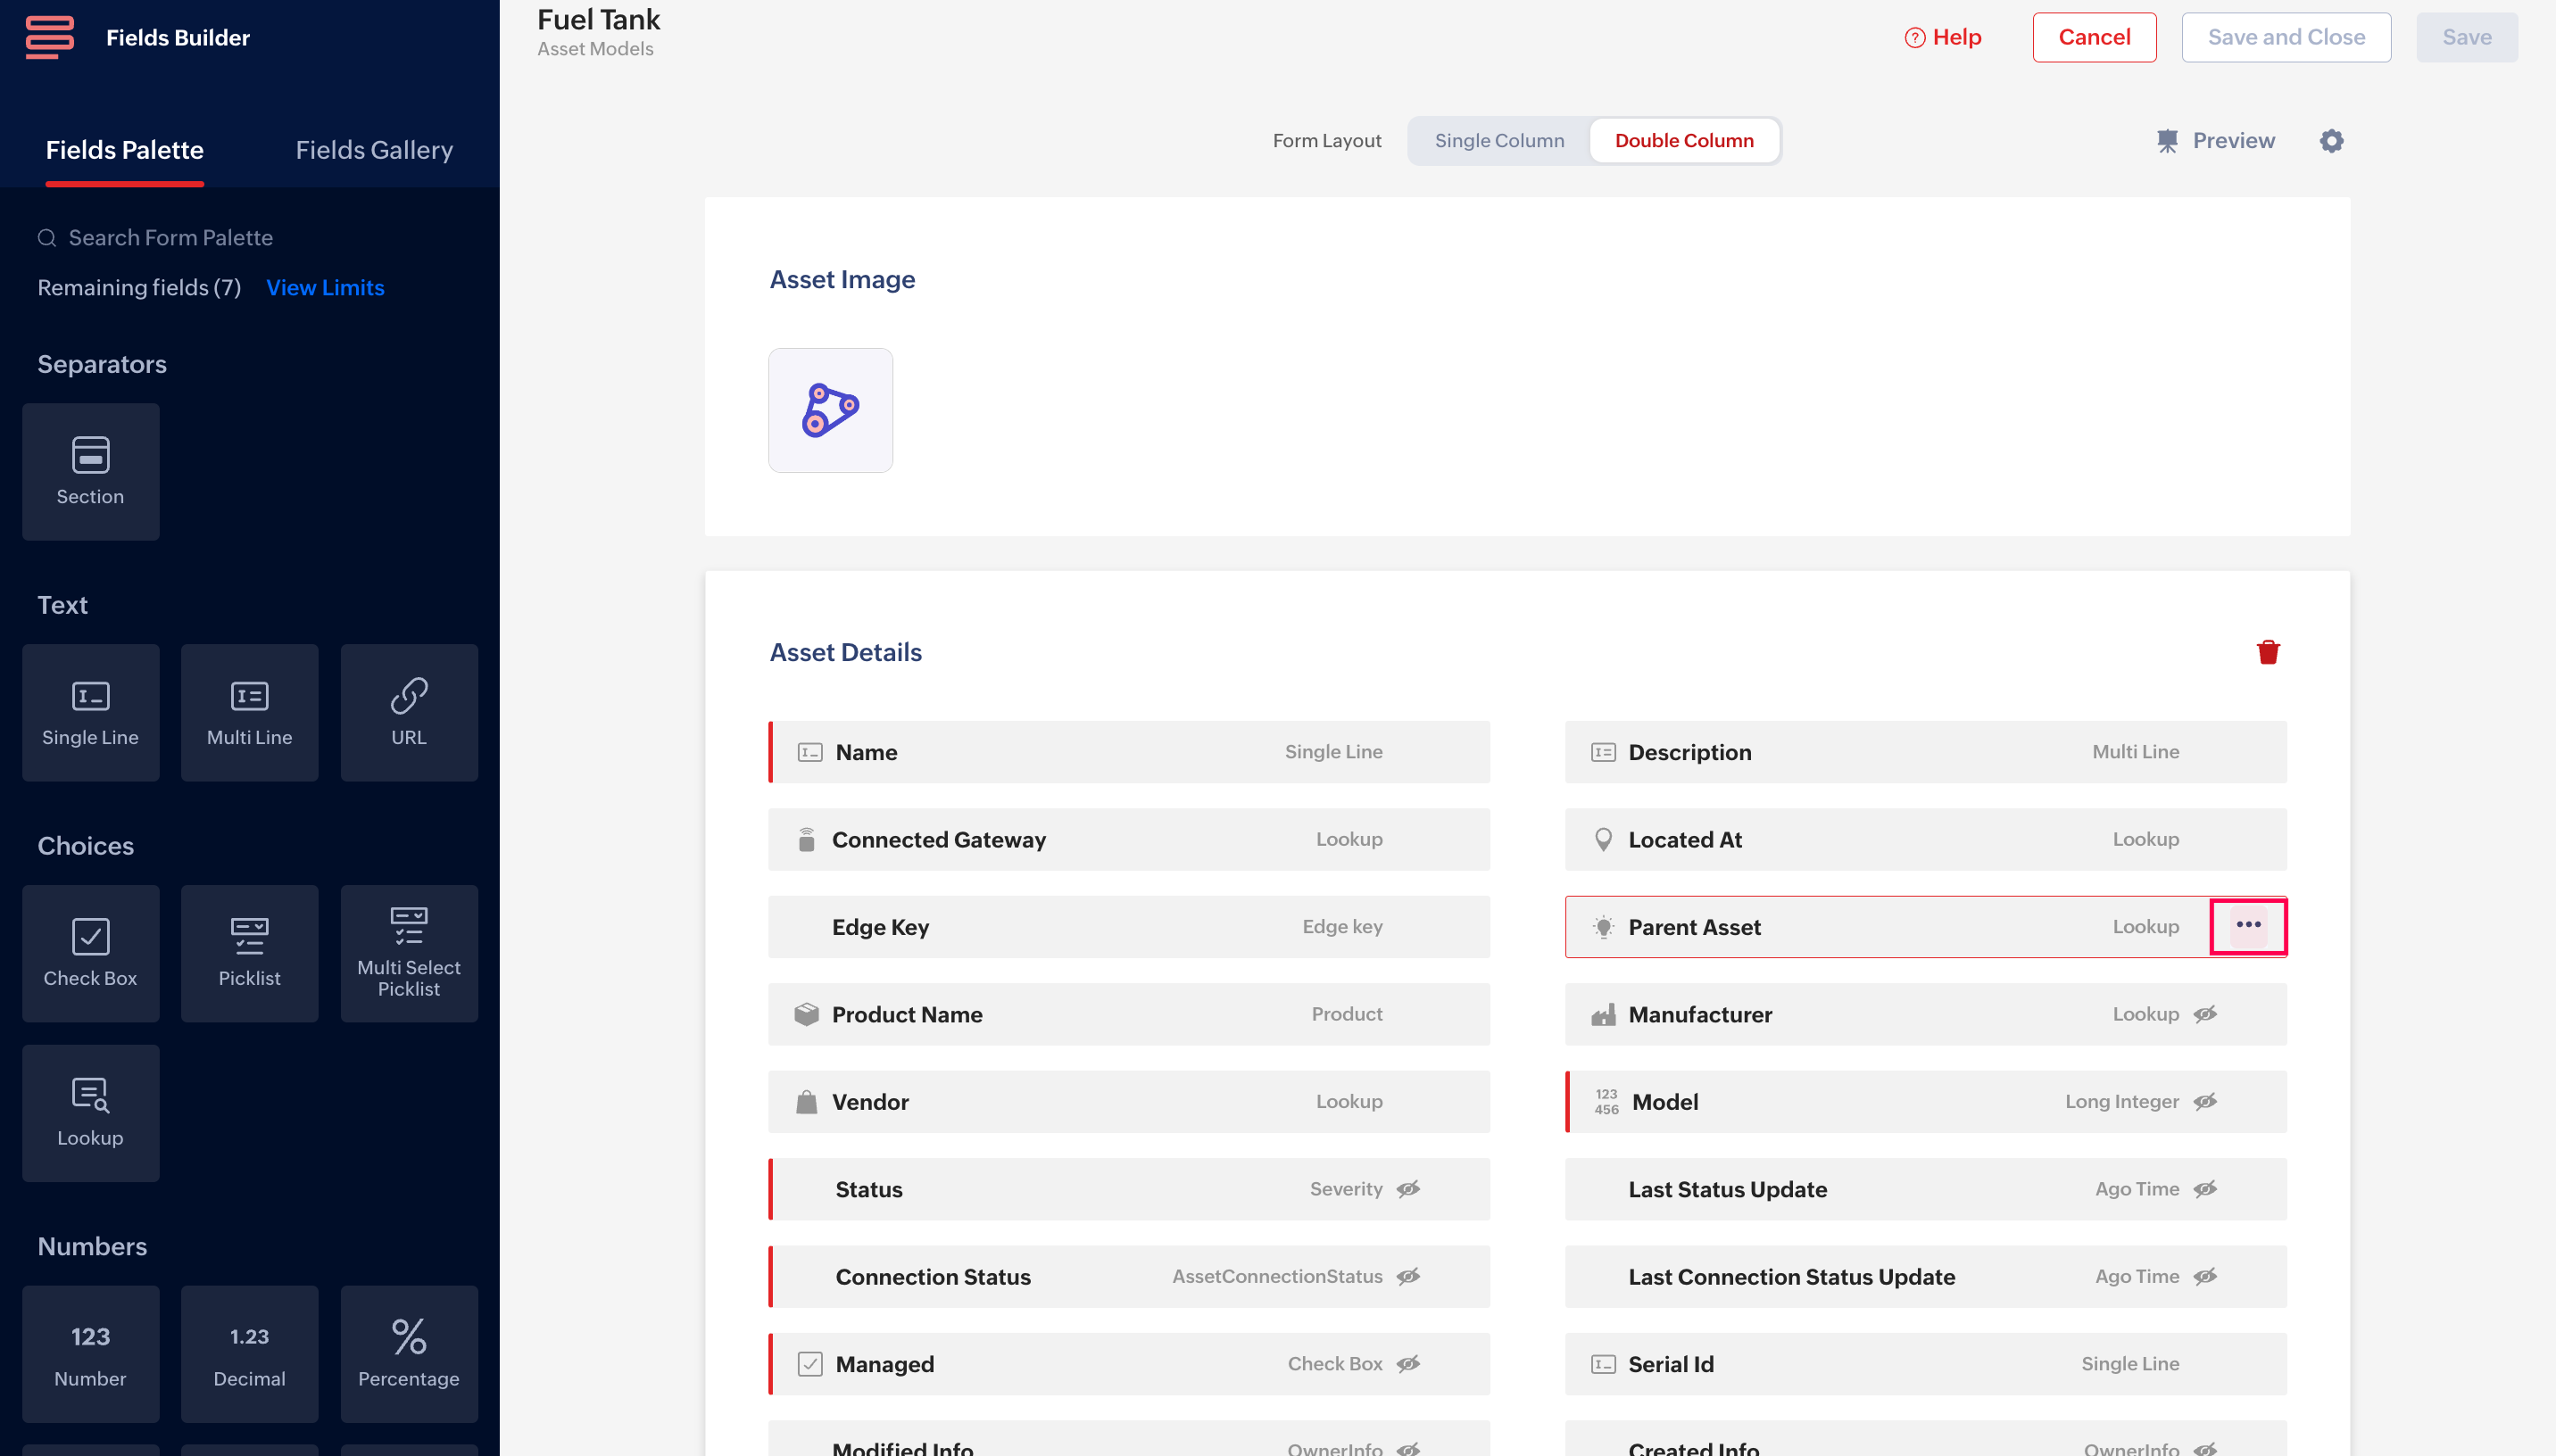Pick the Multi Select Picklist field tile
This screenshot has width=2556, height=1456.
(408, 952)
